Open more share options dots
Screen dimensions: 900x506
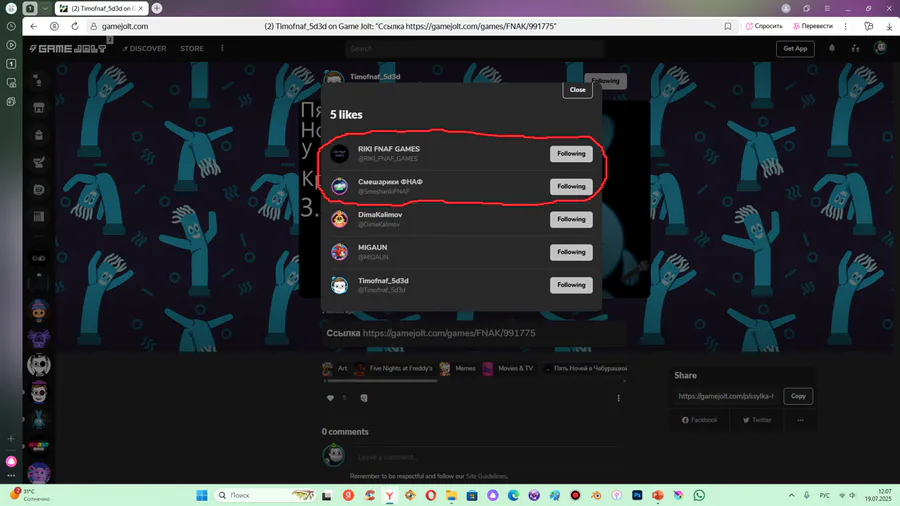click(800, 420)
